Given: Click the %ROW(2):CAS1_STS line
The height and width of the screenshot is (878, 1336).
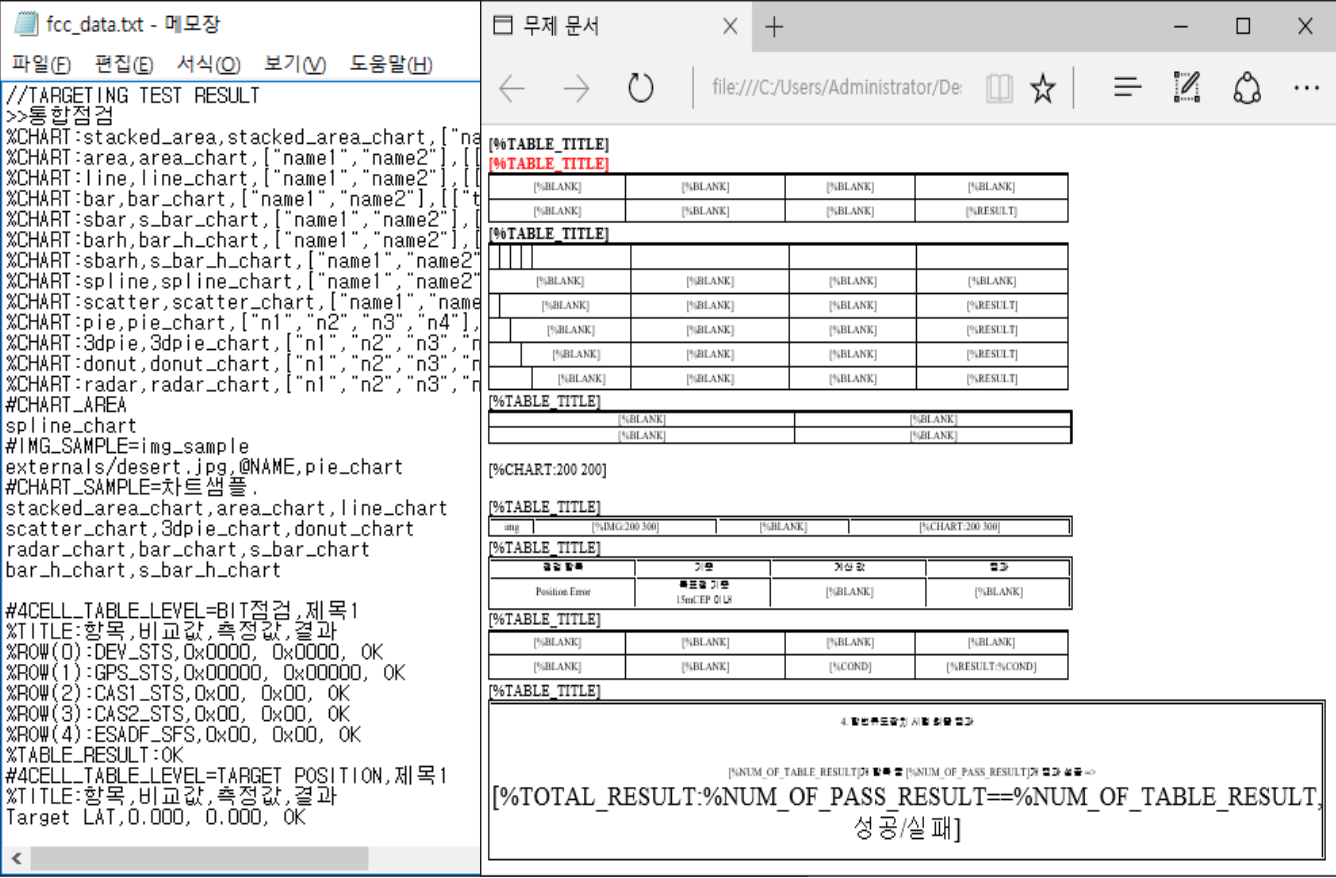Looking at the screenshot, I should (x=178, y=693).
